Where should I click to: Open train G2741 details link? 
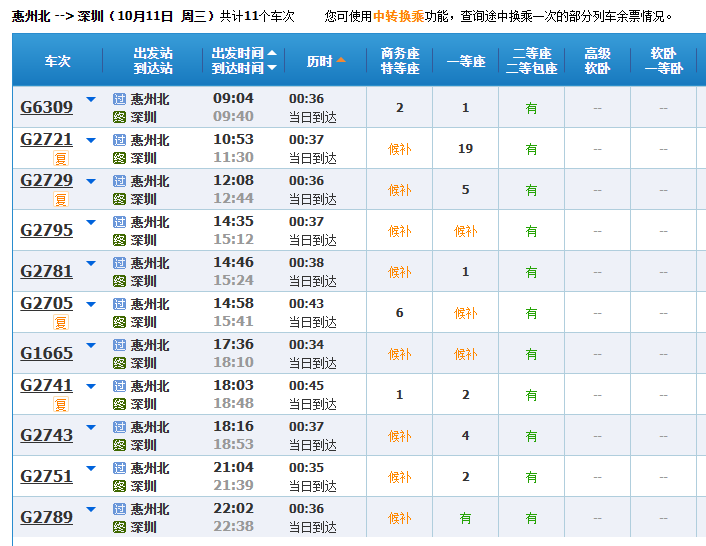pyautogui.click(x=46, y=385)
